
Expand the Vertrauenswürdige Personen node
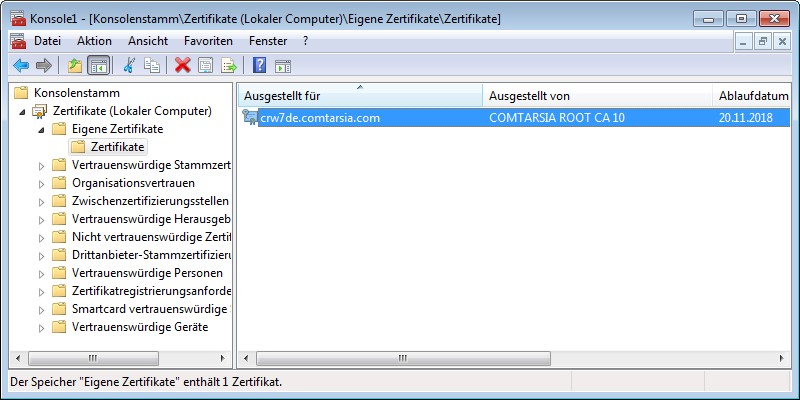tap(42, 273)
